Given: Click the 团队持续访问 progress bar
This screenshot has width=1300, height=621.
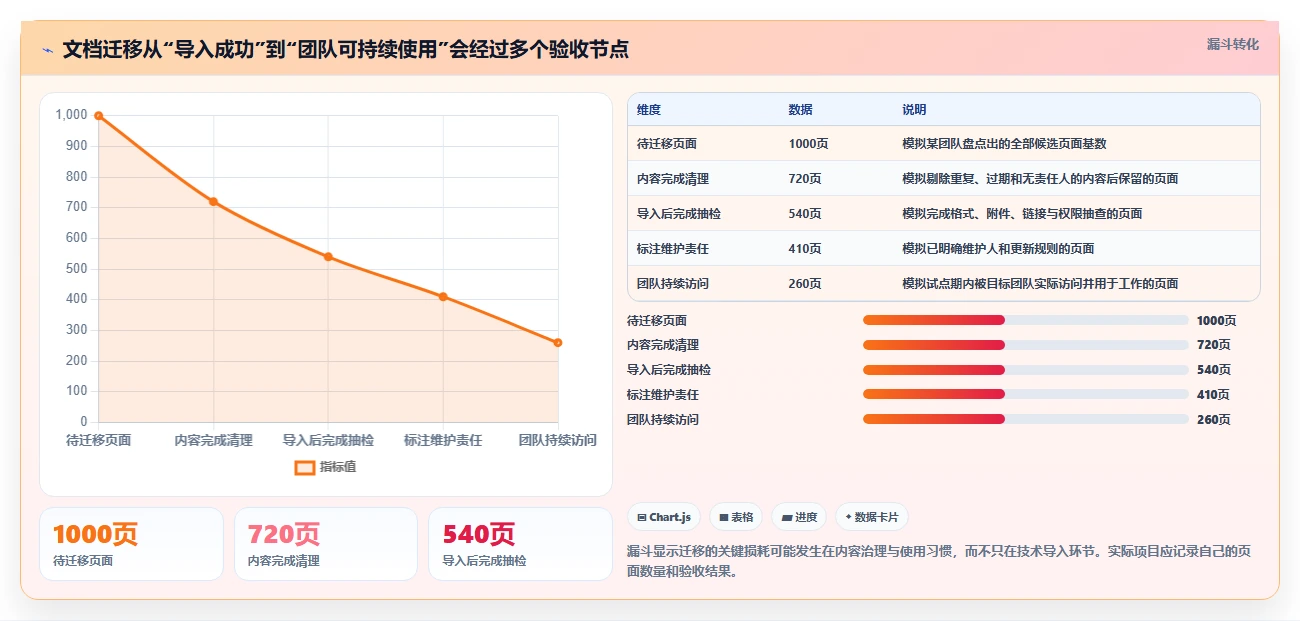Looking at the screenshot, I should tap(1026, 420).
